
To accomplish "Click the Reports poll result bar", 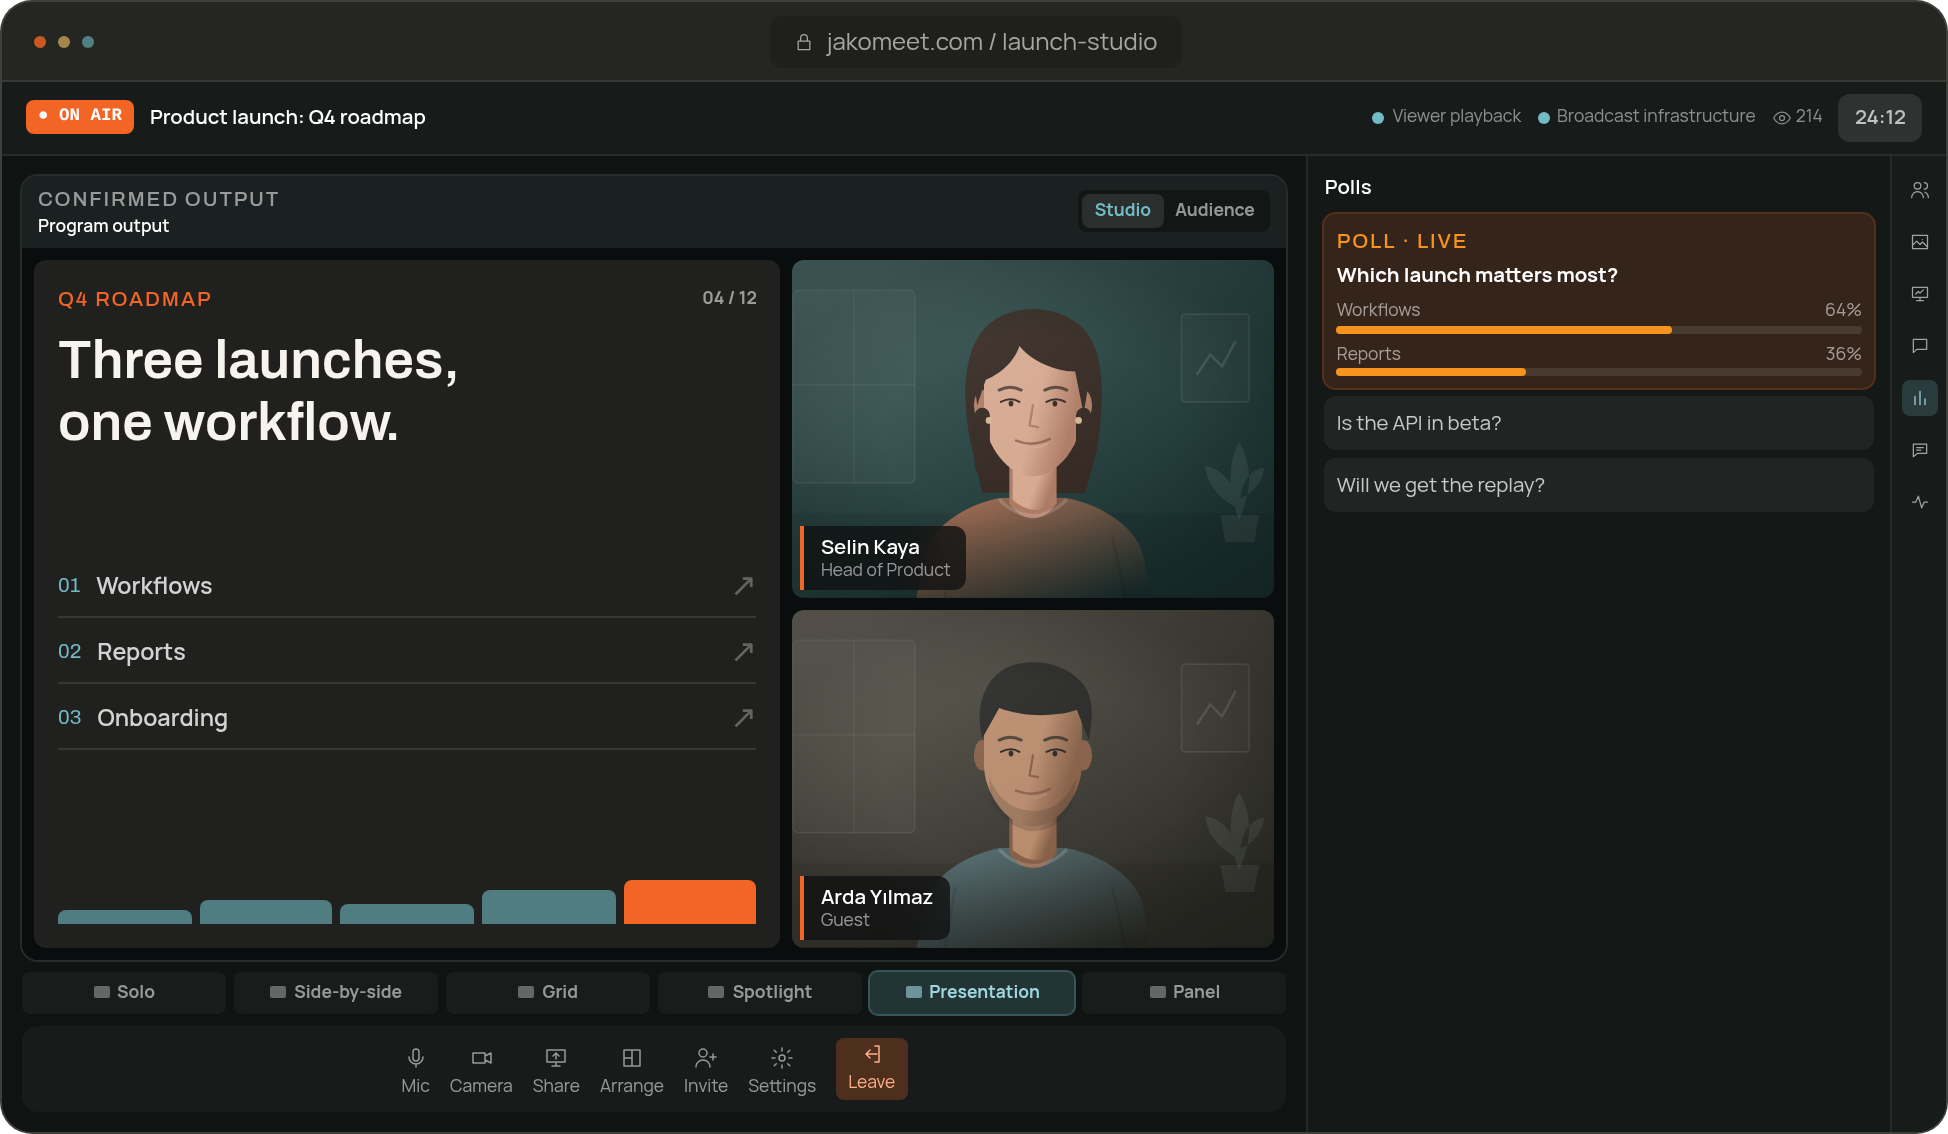I will pos(1598,372).
